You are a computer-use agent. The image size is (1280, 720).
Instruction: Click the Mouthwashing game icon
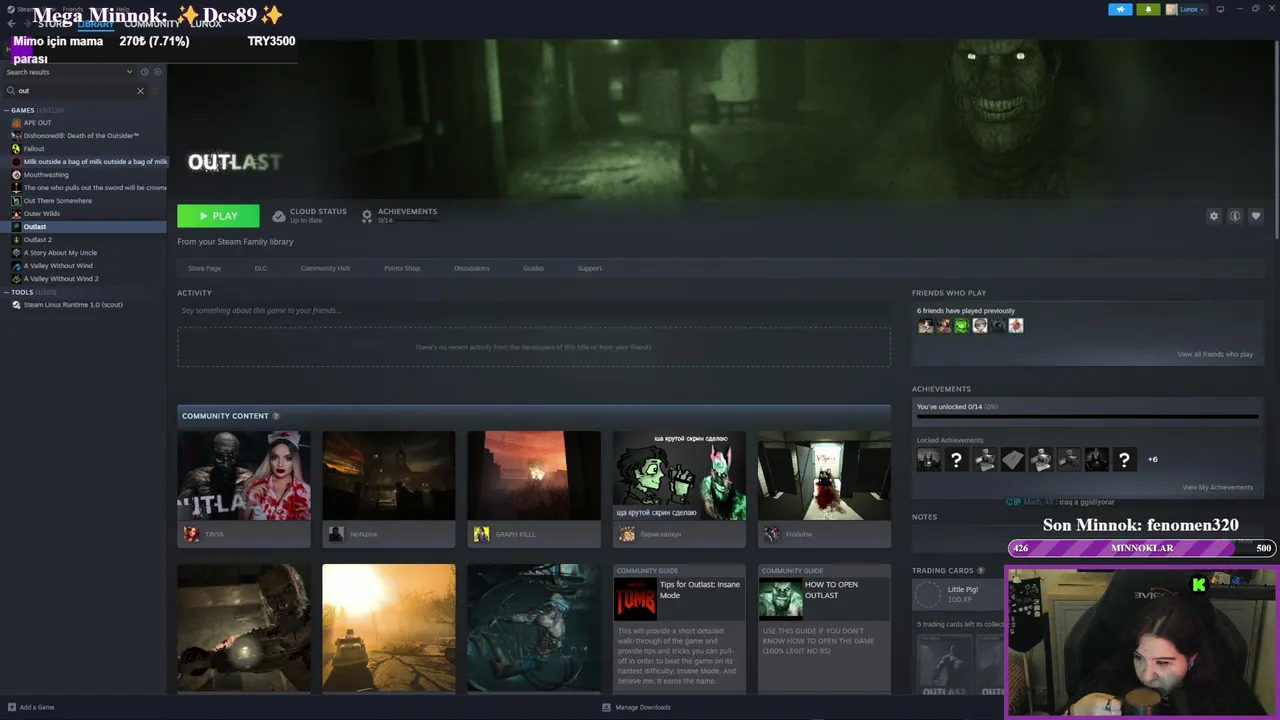[x=16, y=175]
